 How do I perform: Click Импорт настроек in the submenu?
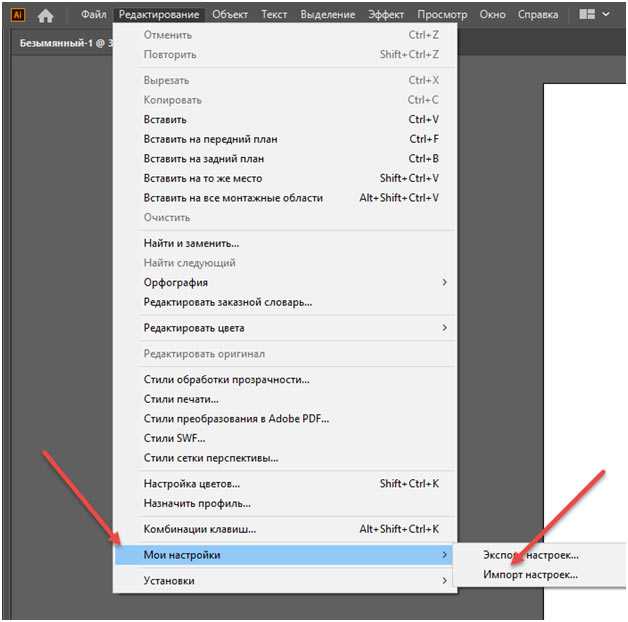[541, 575]
